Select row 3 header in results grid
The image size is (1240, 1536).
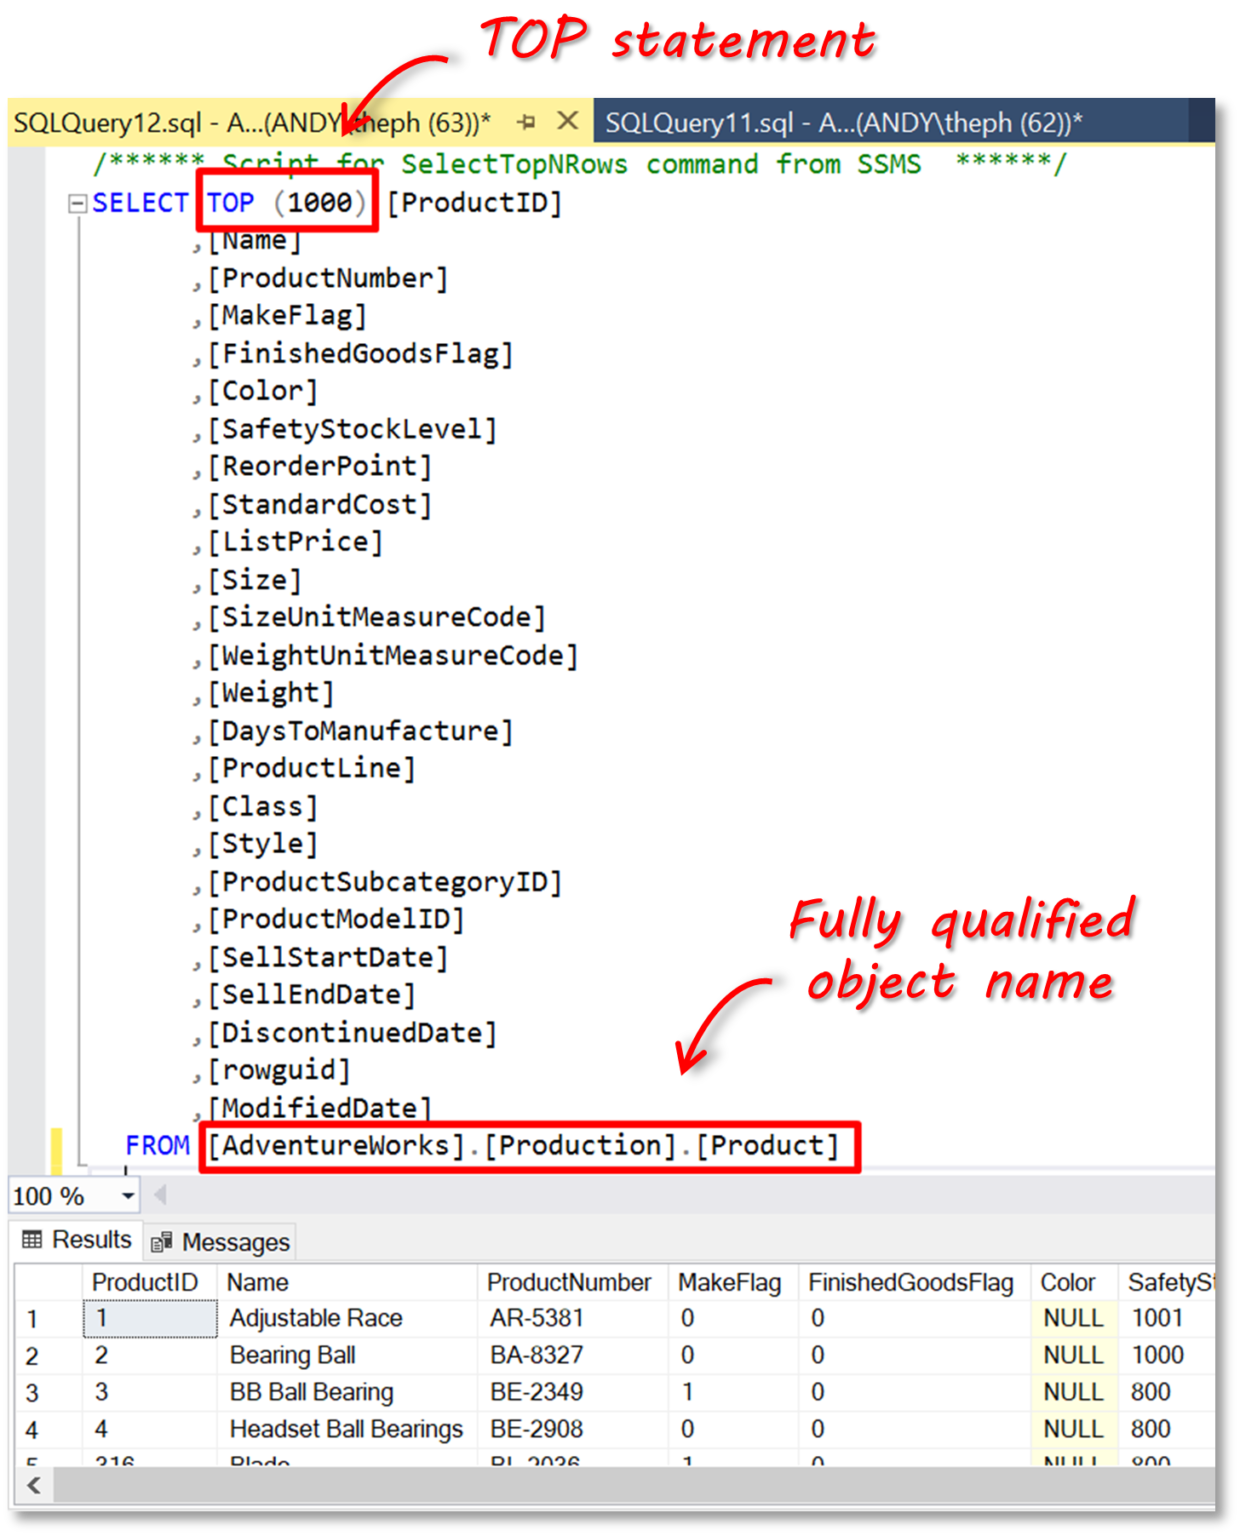33,1392
